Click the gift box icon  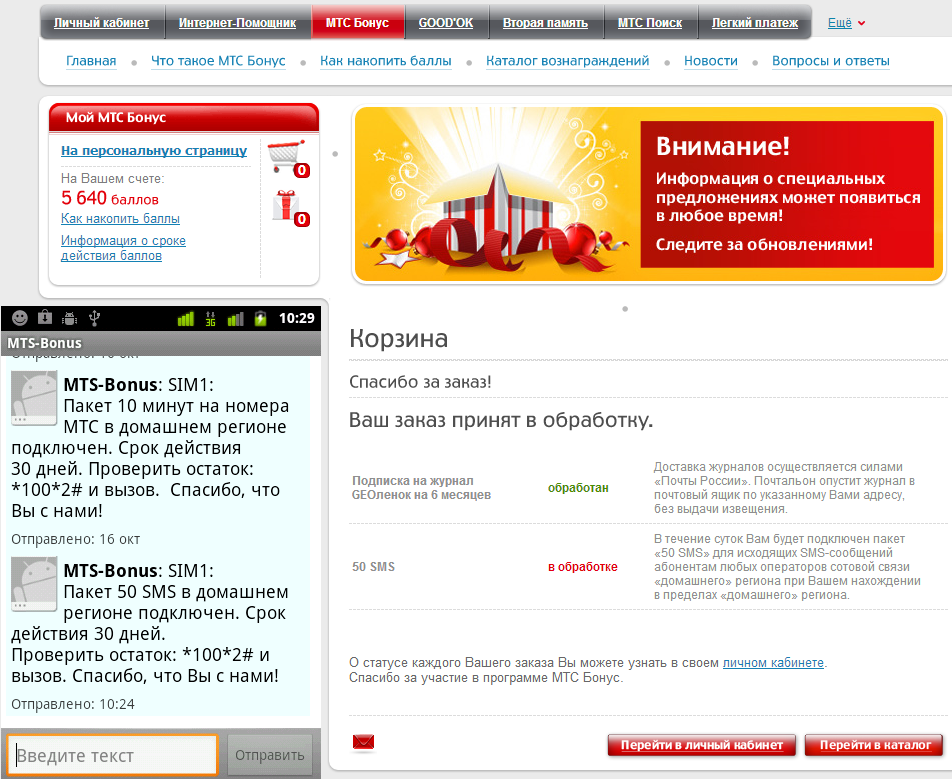(286, 205)
